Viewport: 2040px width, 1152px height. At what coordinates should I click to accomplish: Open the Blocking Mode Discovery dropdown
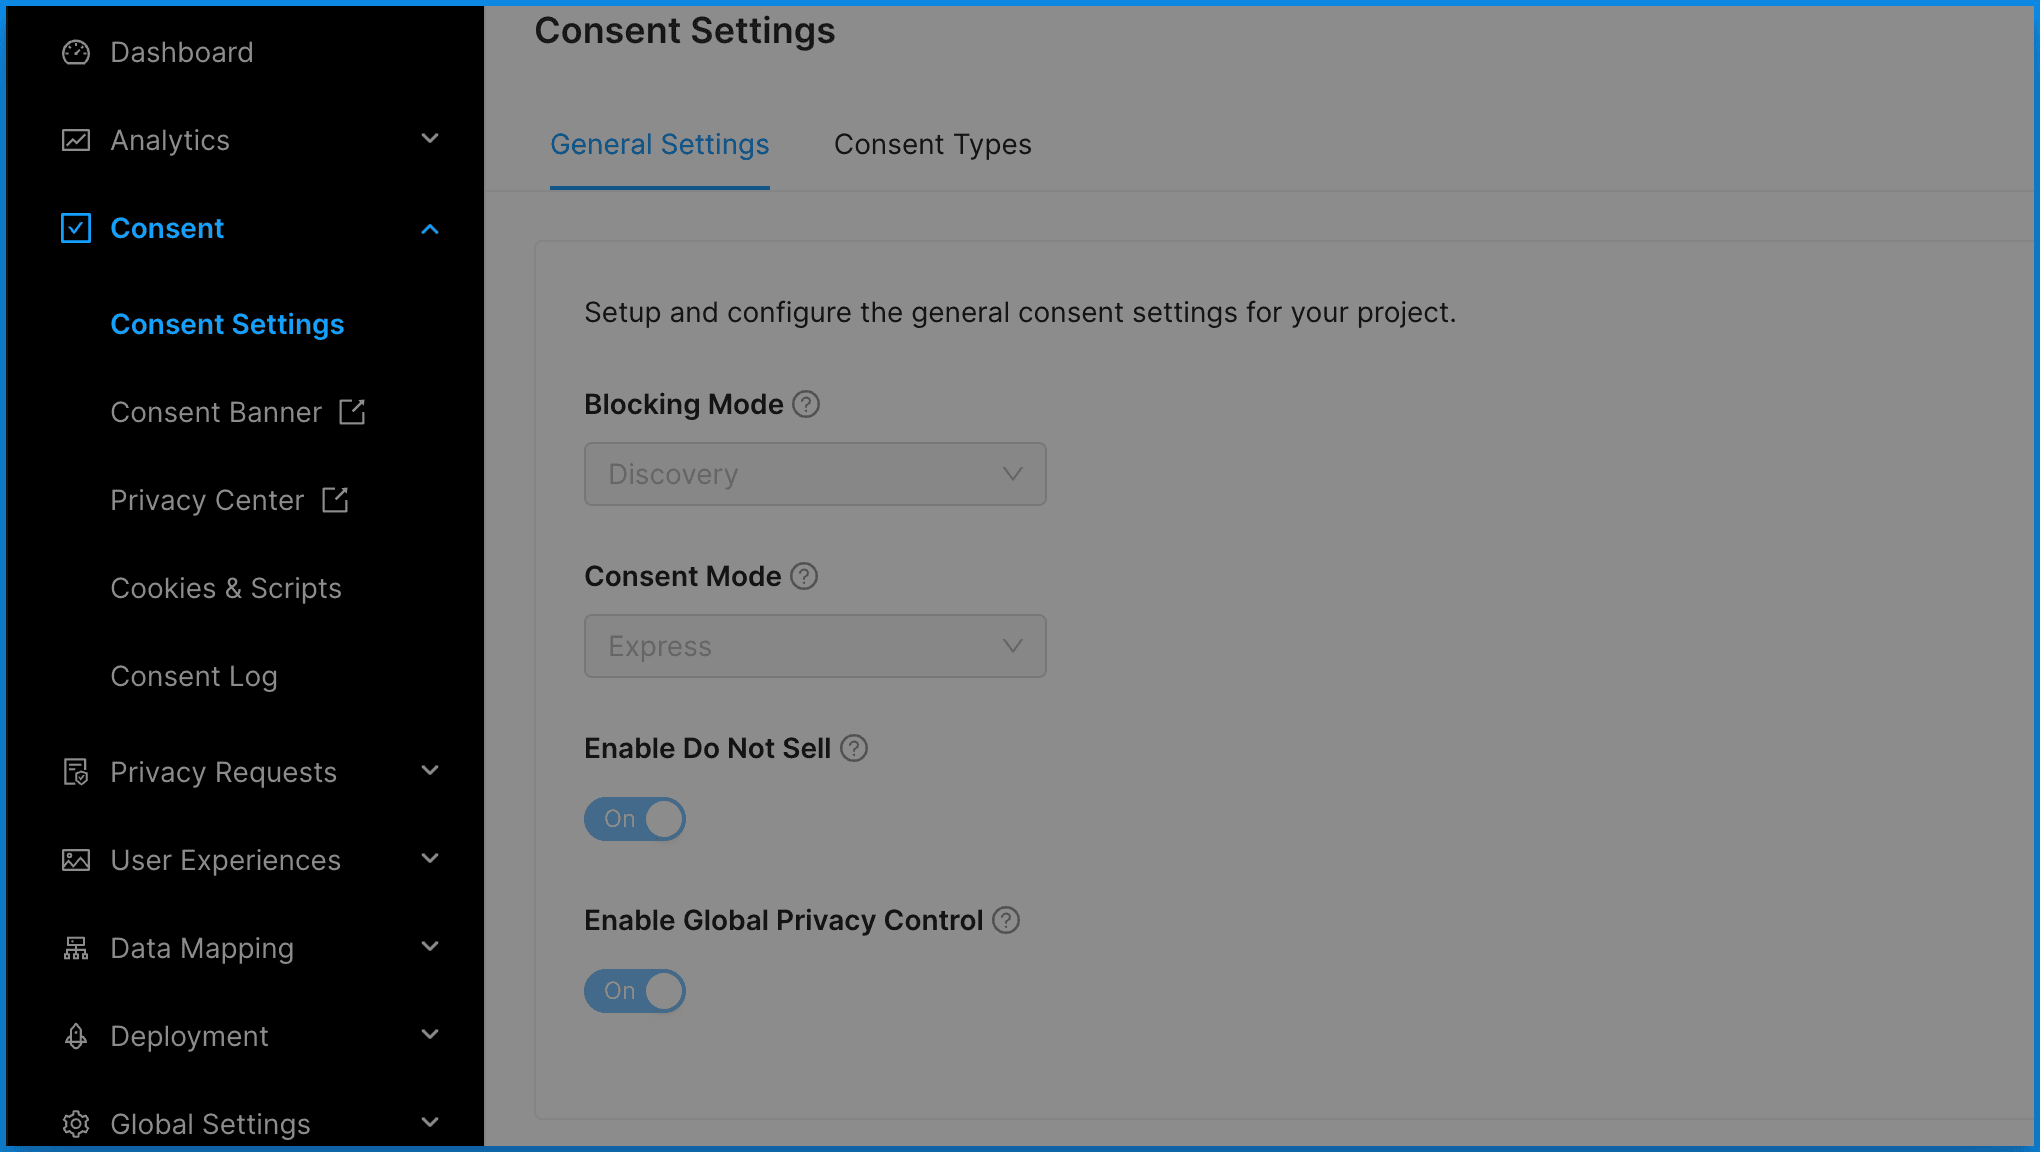[815, 474]
